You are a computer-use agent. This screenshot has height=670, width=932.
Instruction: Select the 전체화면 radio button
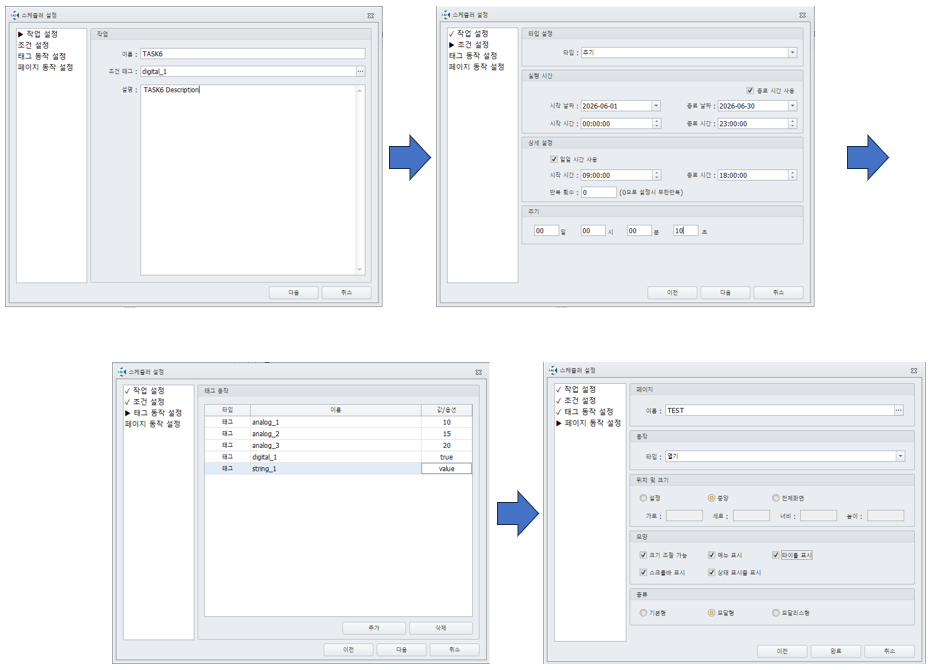coord(775,498)
